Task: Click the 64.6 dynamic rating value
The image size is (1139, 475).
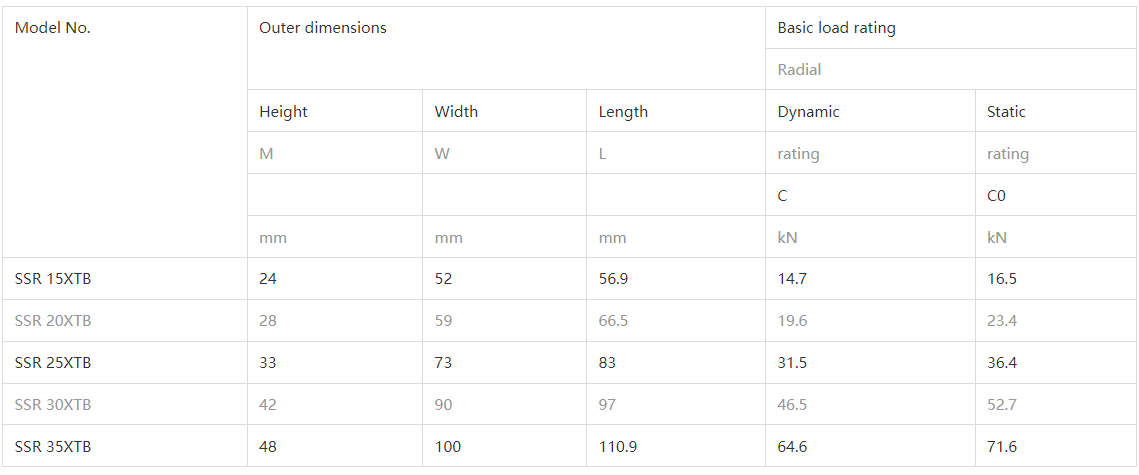Action: coord(792,447)
